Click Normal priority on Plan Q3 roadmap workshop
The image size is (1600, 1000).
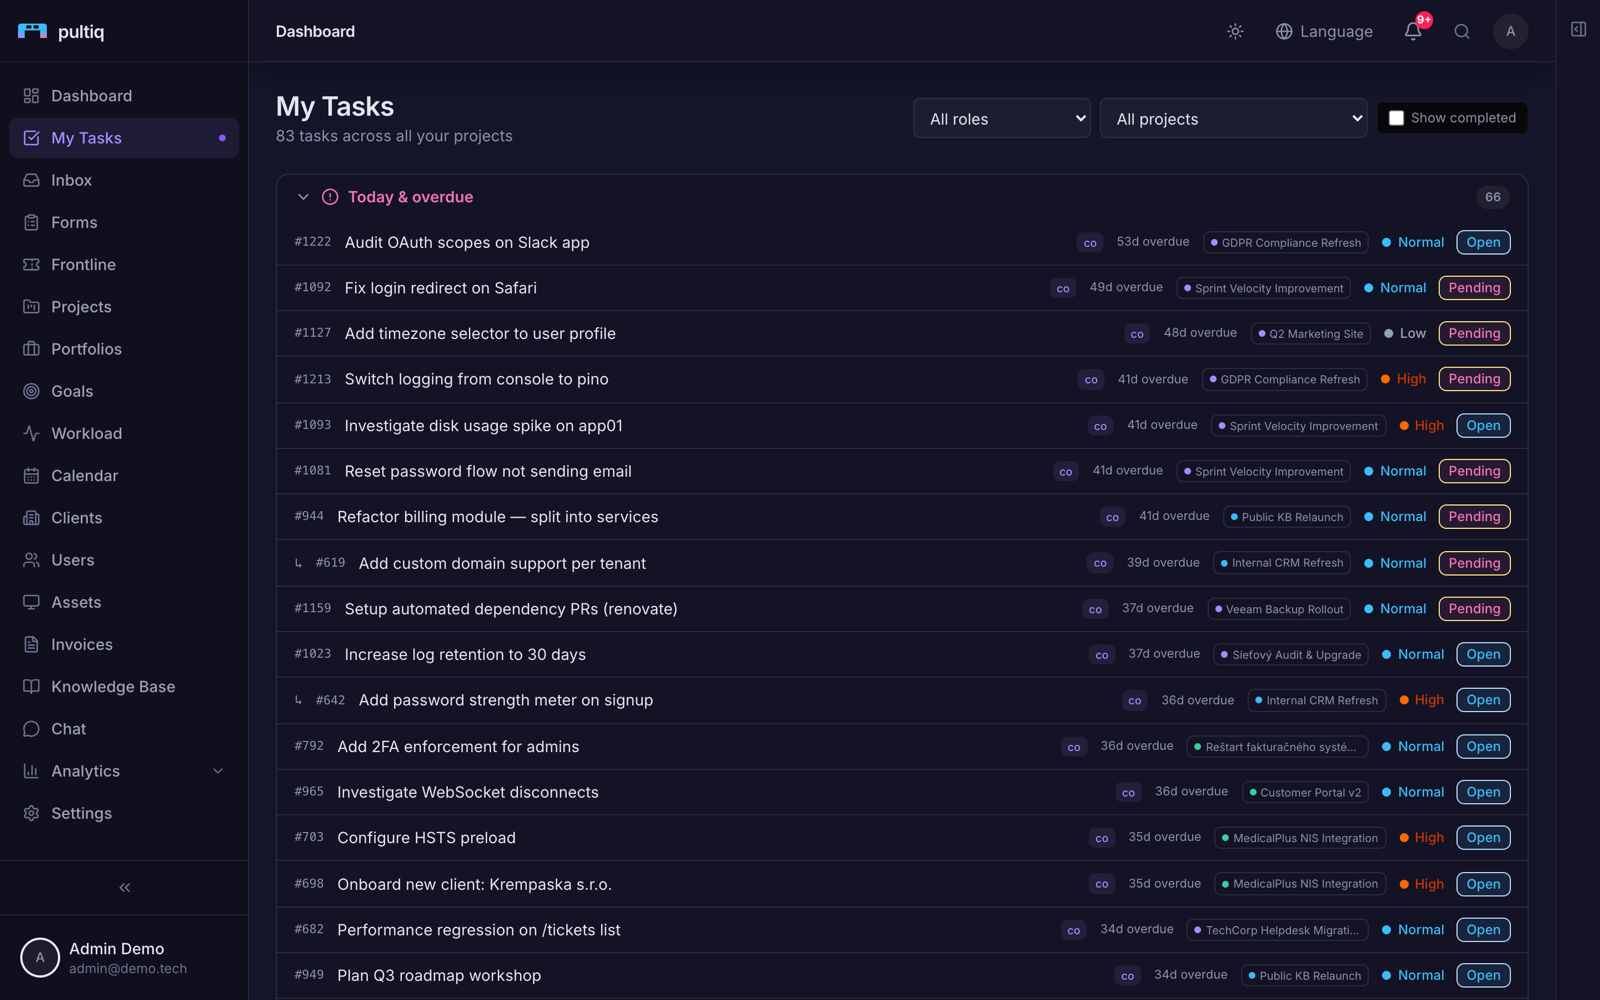[1413, 975]
